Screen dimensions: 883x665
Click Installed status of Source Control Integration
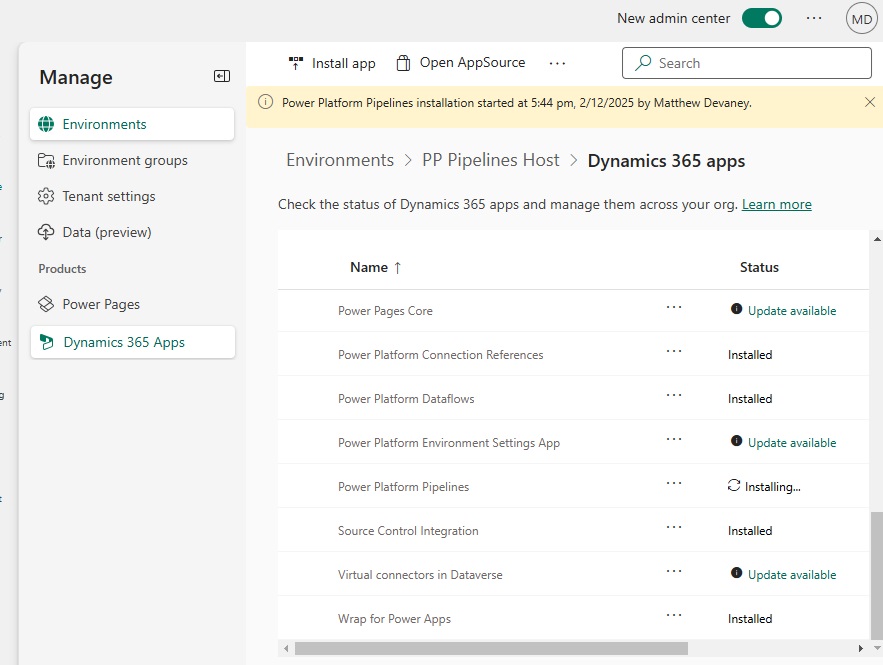click(750, 531)
